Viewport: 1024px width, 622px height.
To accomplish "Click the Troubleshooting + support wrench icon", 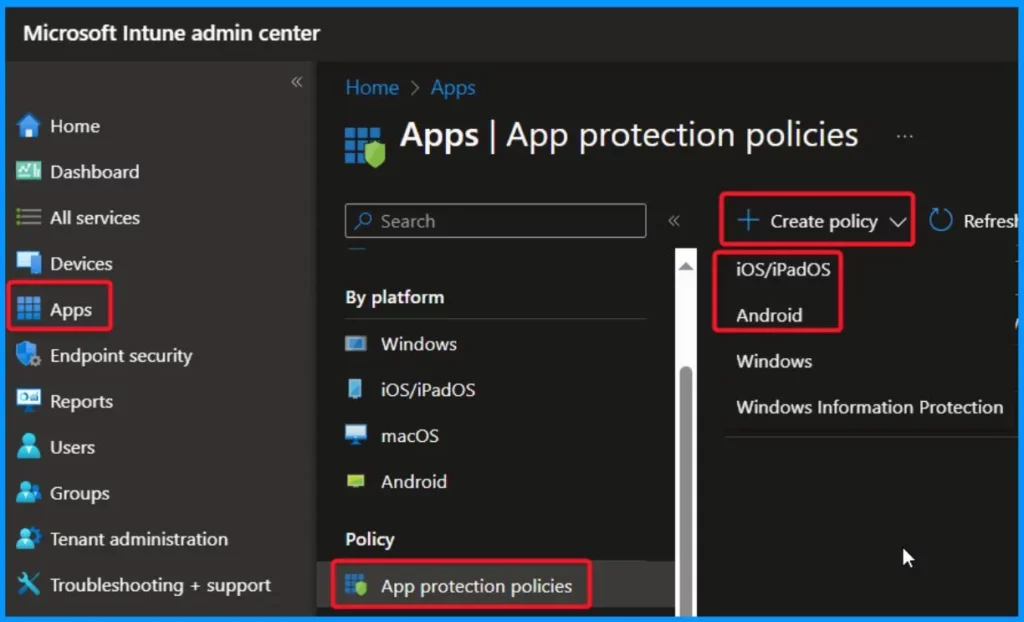I will [28, 584].
